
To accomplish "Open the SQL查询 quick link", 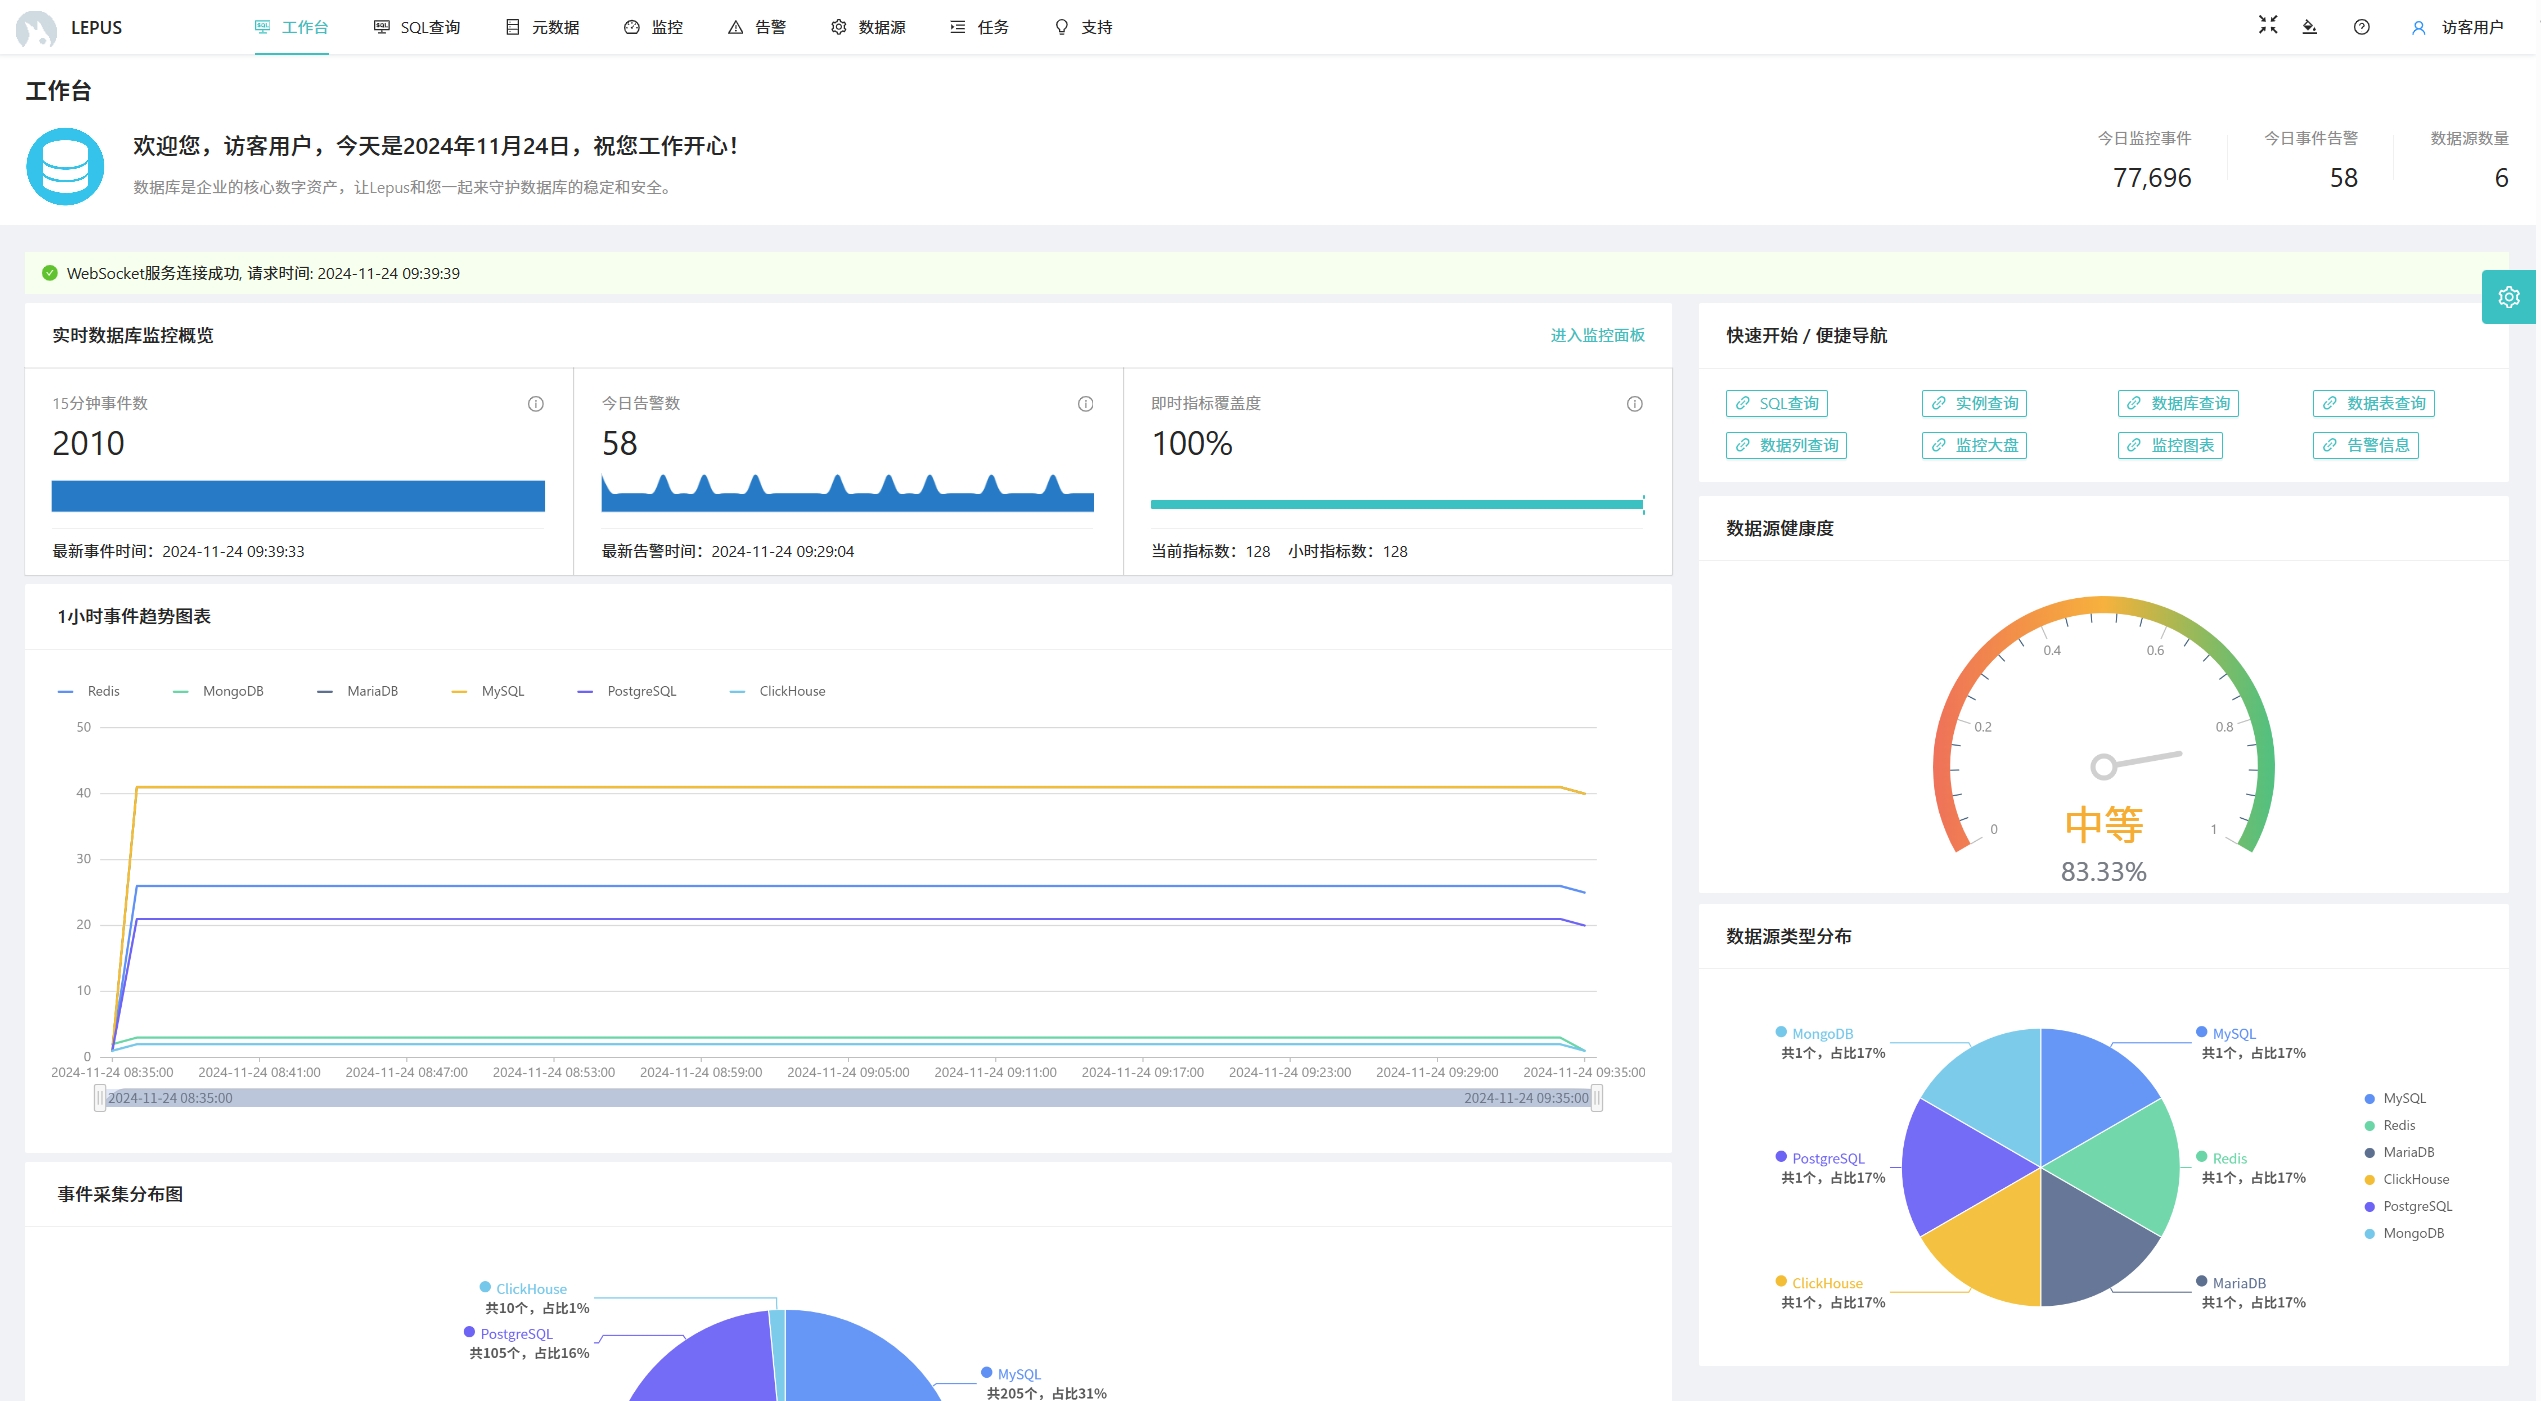I will (1776, 403).
